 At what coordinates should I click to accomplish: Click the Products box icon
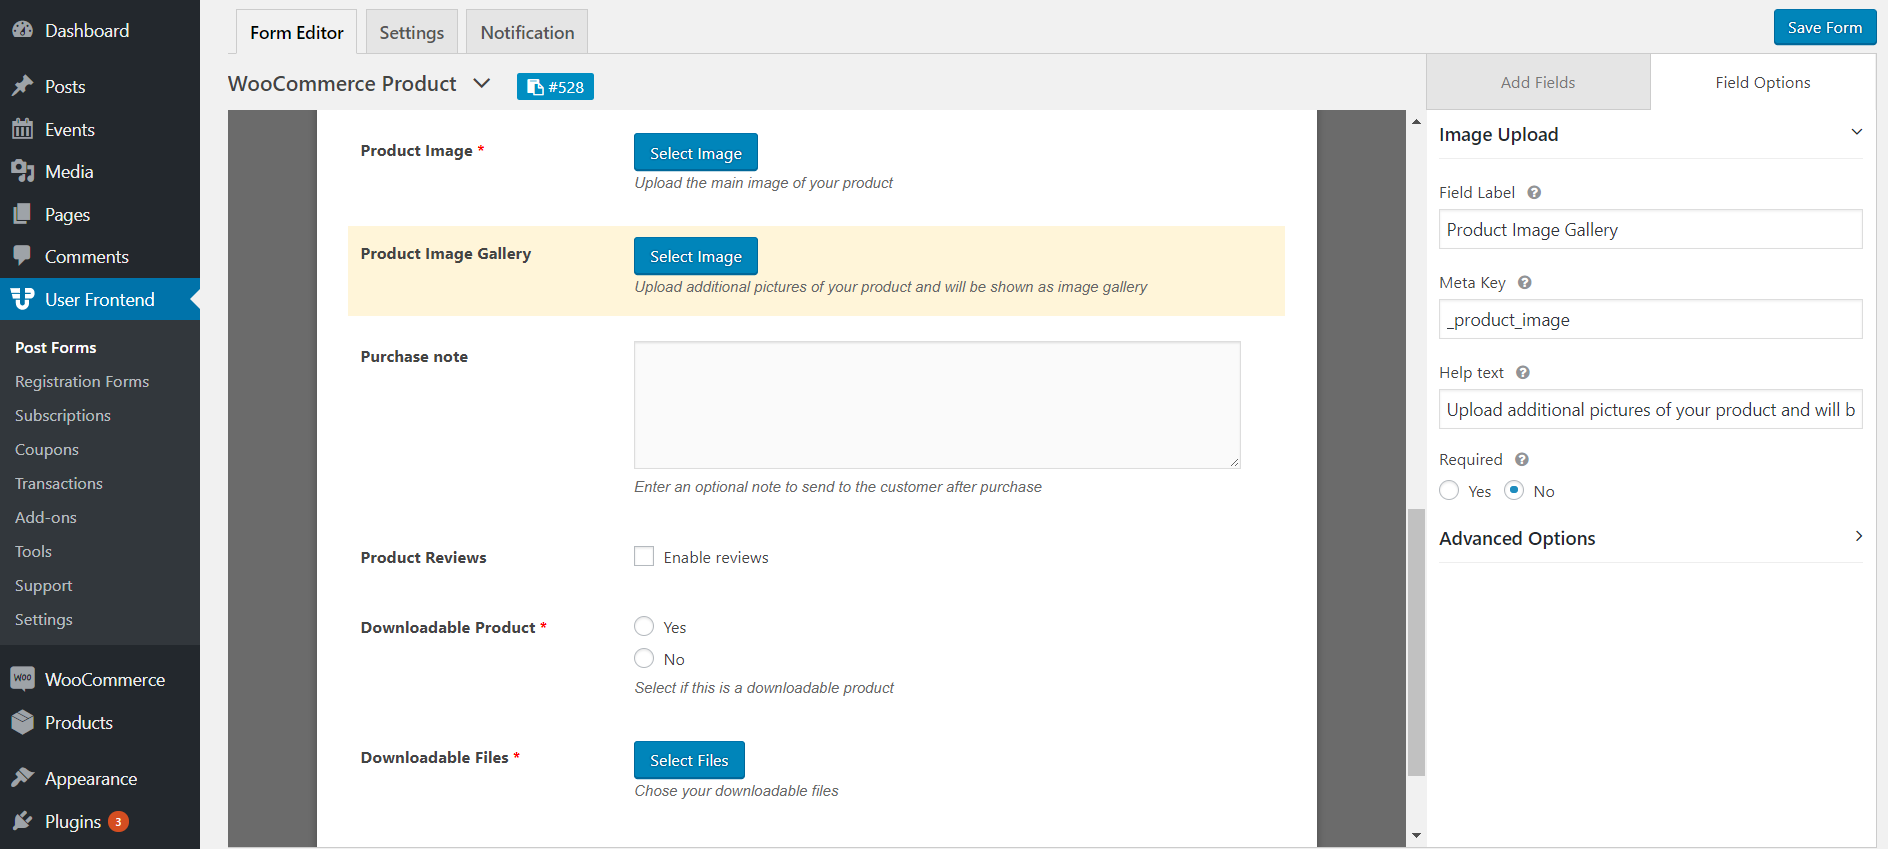pyautogui.click(x=22, y=722)
